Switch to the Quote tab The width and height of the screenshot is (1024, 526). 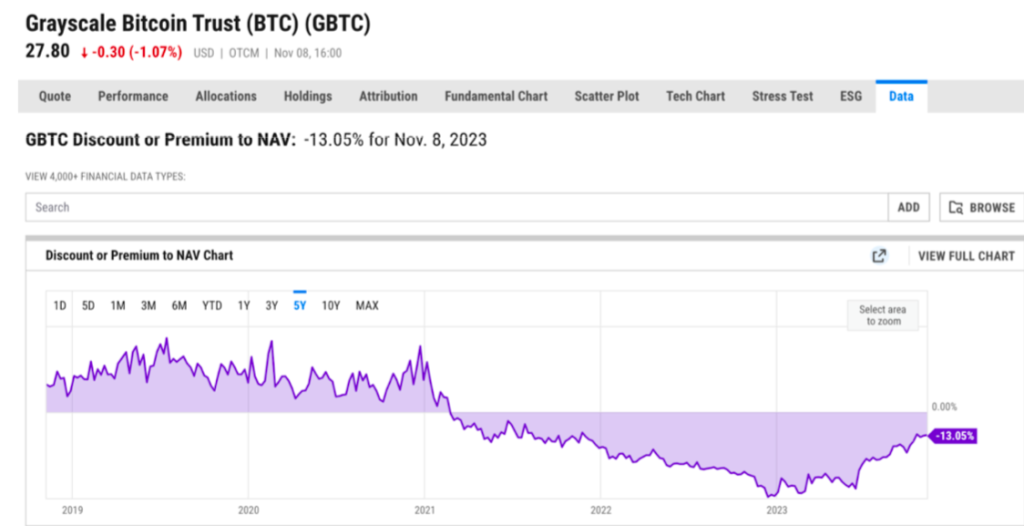point(55,96)
